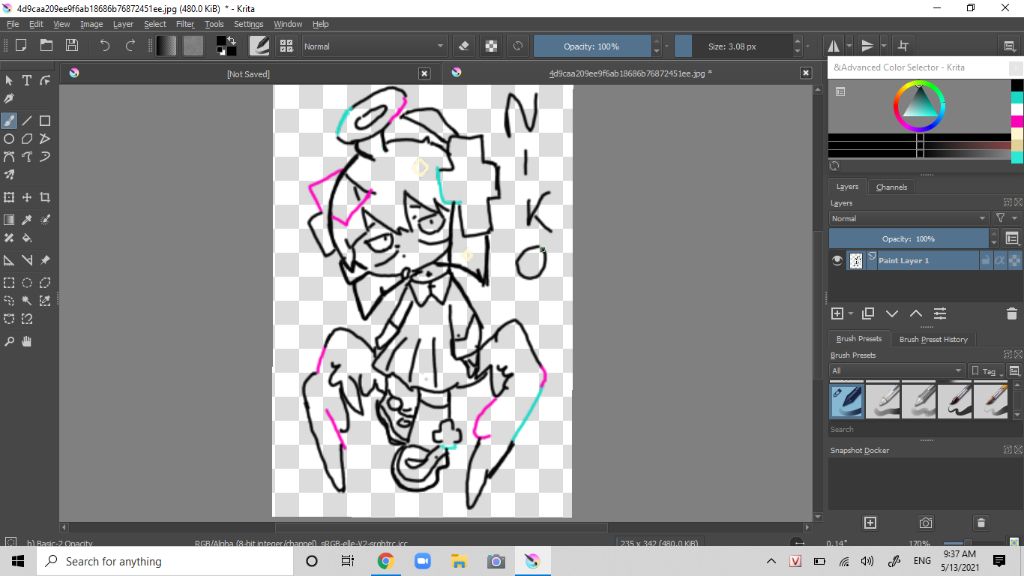Open the brush preset chooser grid

click(287, 46)
